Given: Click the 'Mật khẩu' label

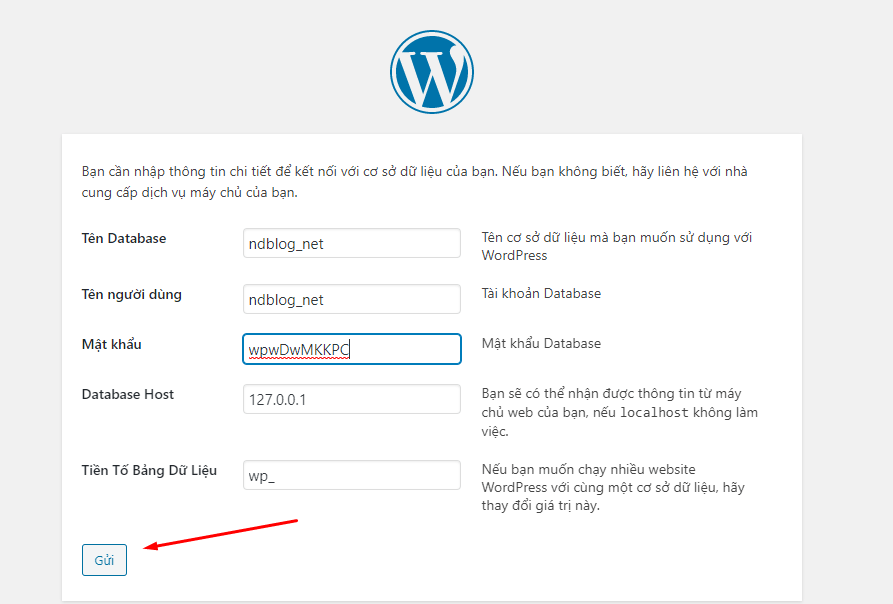Looking at the screenshot, I should (111, 344).
